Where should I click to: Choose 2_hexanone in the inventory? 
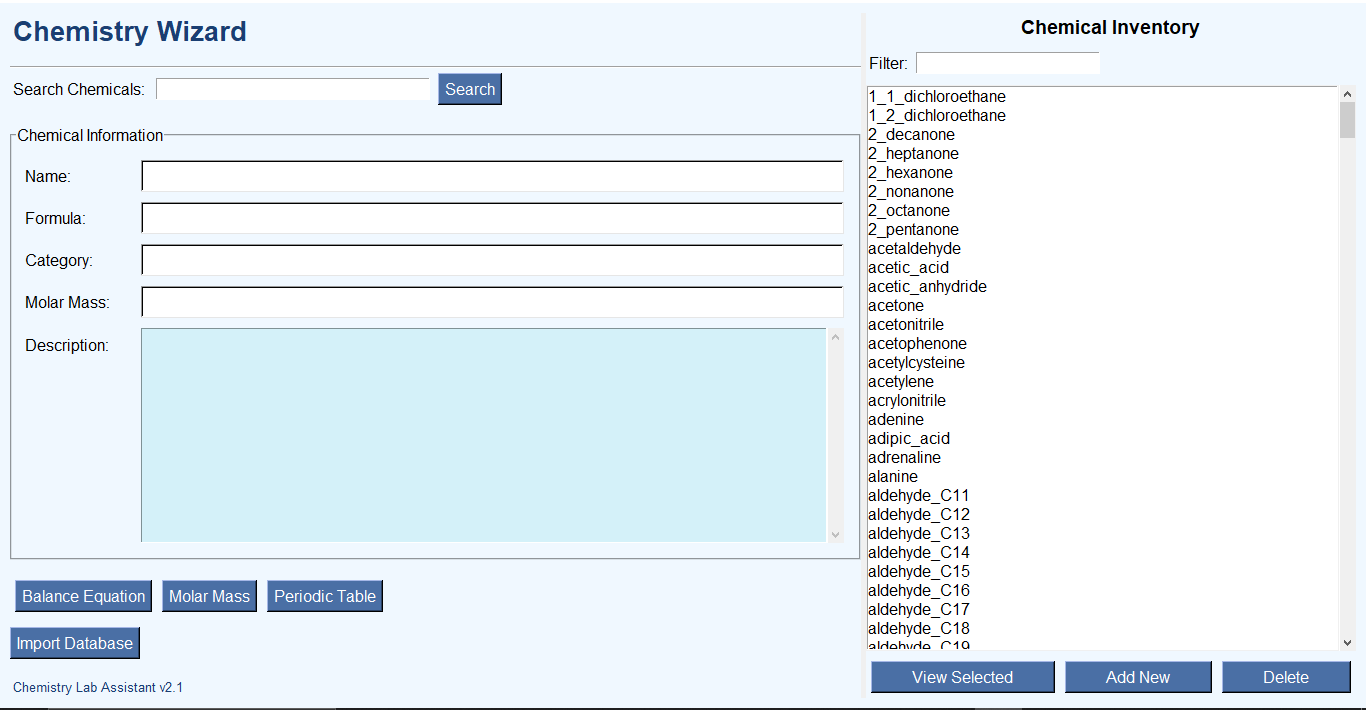(x=1103, y=173)
